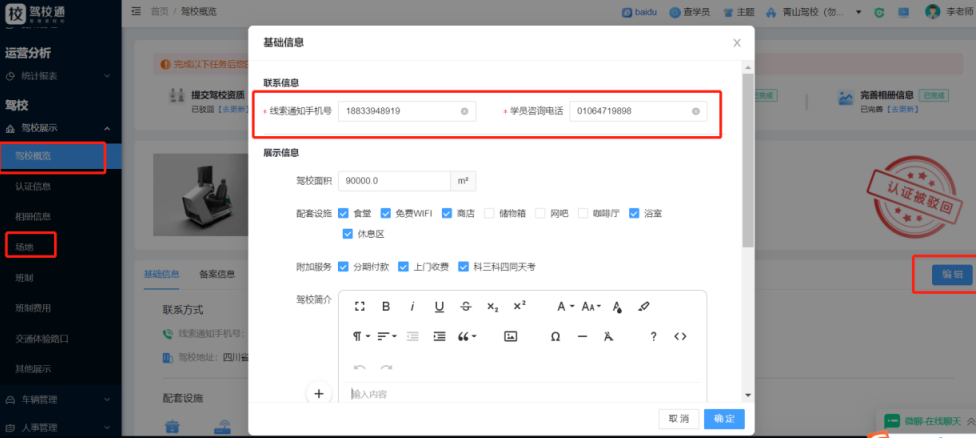Switch editor to code view
The image size is (976, 438).
click(680, 336)
